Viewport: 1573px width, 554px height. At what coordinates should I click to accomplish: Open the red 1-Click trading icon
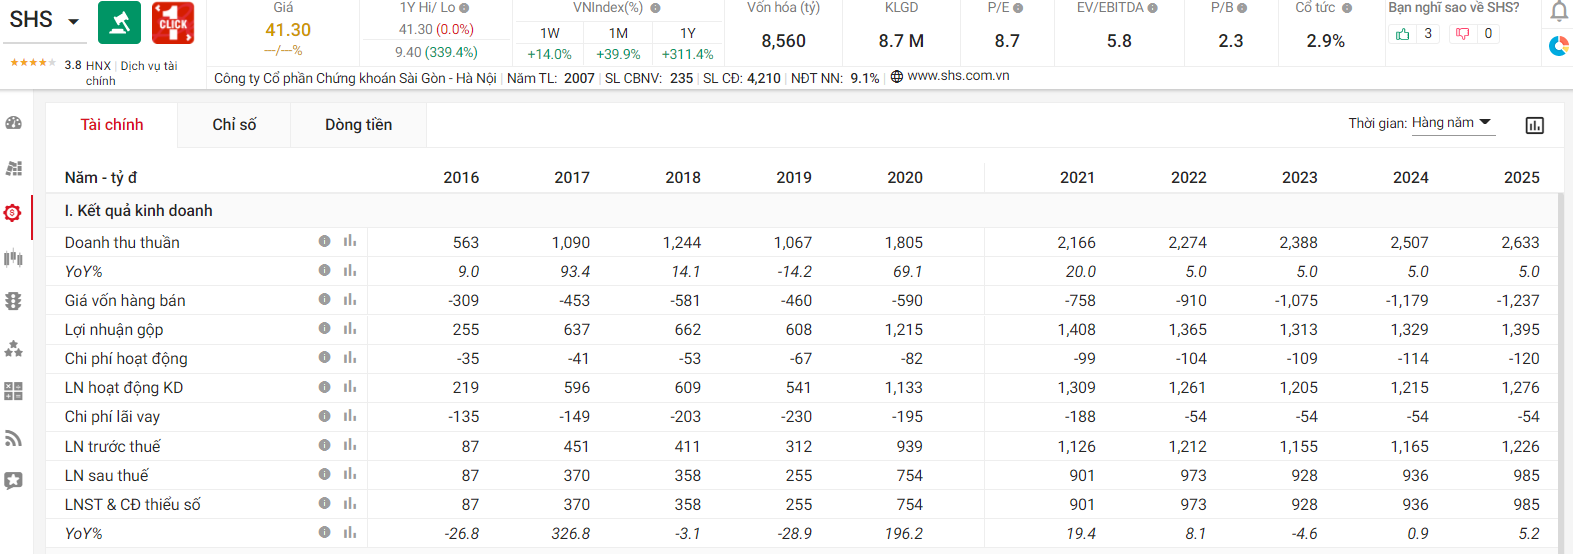point(173,23)
